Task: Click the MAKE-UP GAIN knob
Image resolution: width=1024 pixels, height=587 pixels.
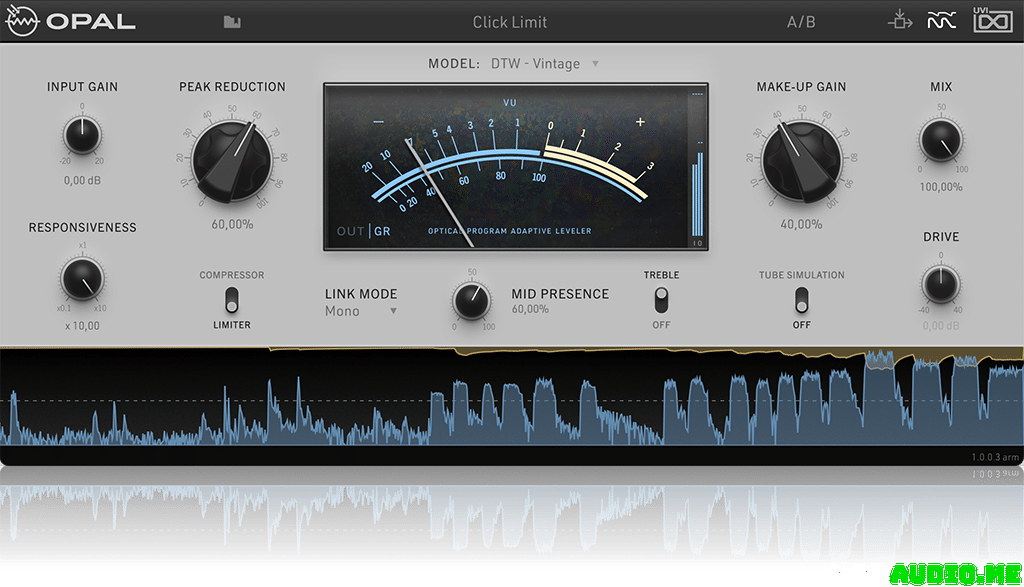Action: [x=801, y=161]
